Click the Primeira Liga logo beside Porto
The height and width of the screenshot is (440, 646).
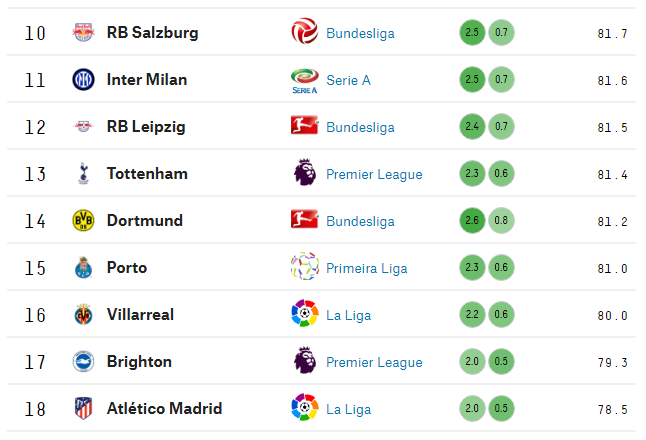coord(304,267)
